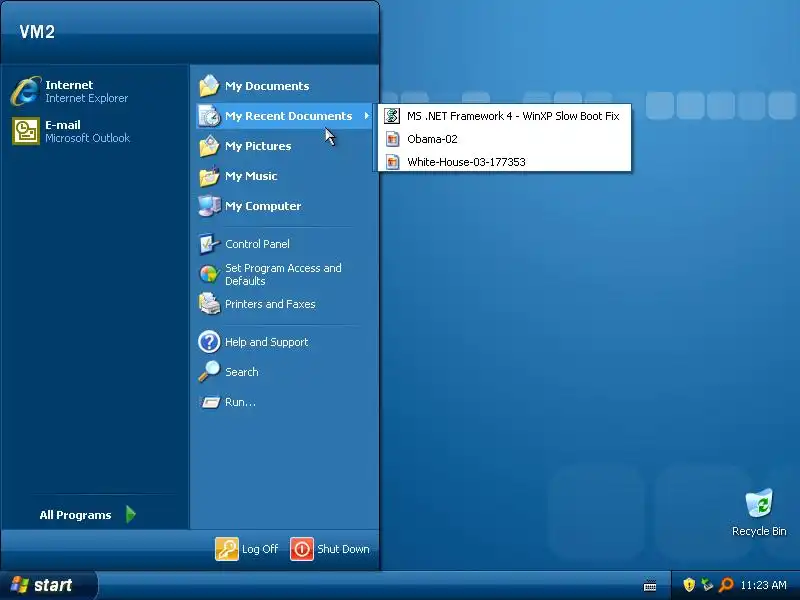Click the Control Panel icon

tap(209, 244)
